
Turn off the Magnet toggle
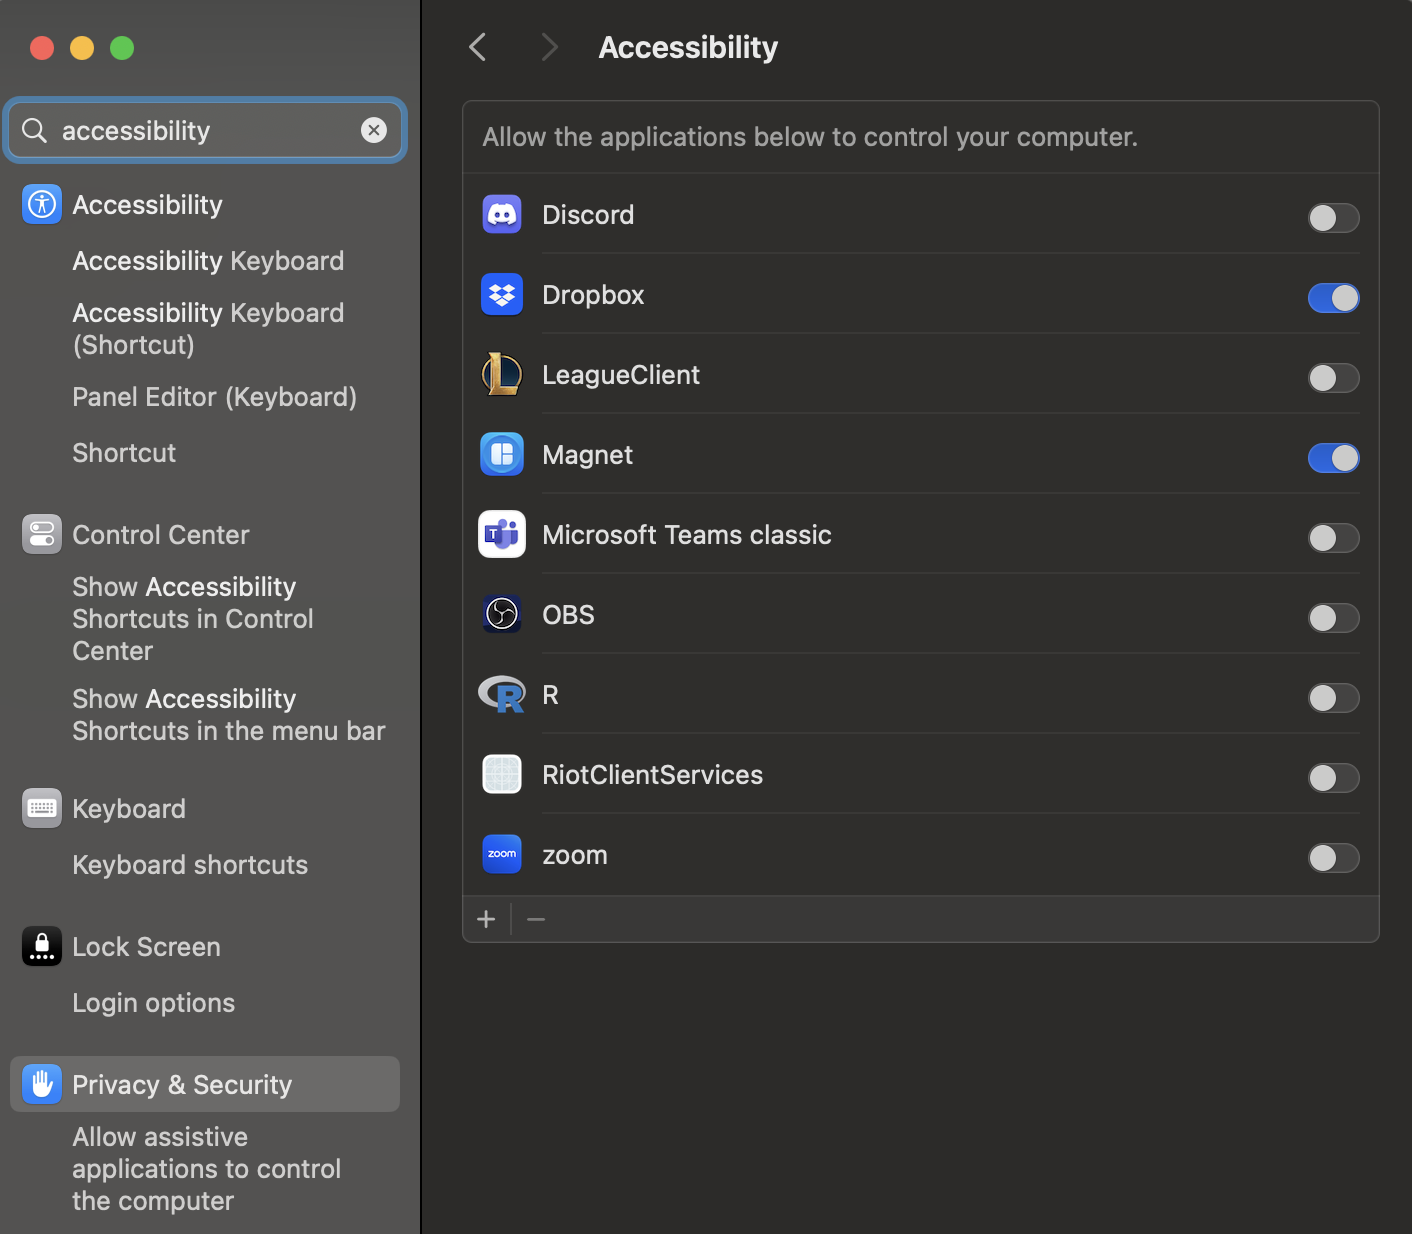coord(1333,458)
